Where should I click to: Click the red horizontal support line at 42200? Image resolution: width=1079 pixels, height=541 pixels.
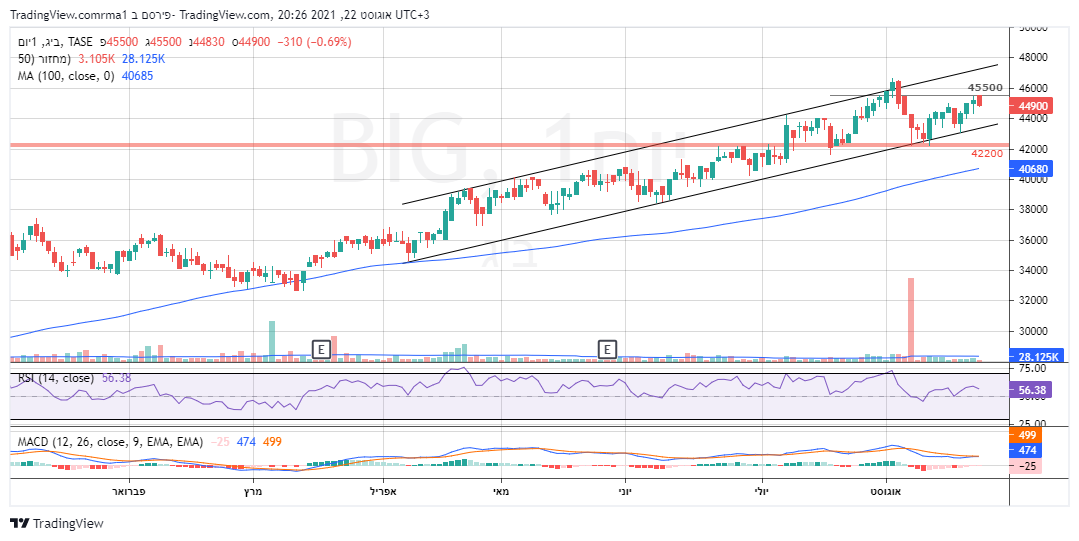509,145
